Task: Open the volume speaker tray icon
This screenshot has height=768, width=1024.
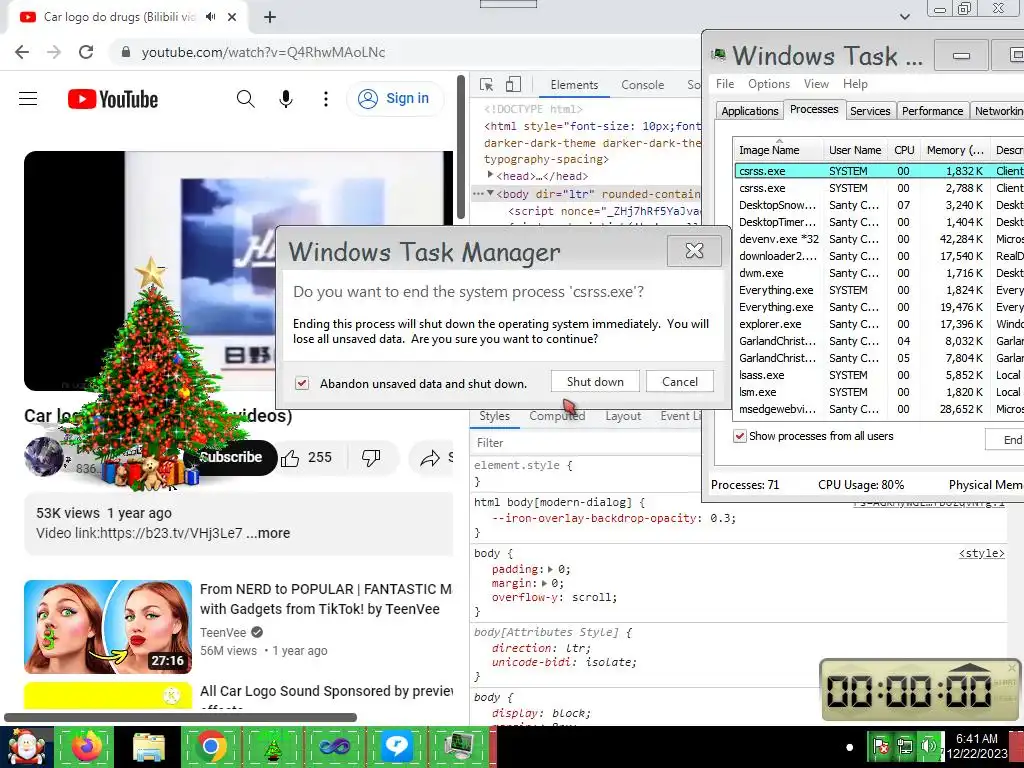Action: (928, 746)
